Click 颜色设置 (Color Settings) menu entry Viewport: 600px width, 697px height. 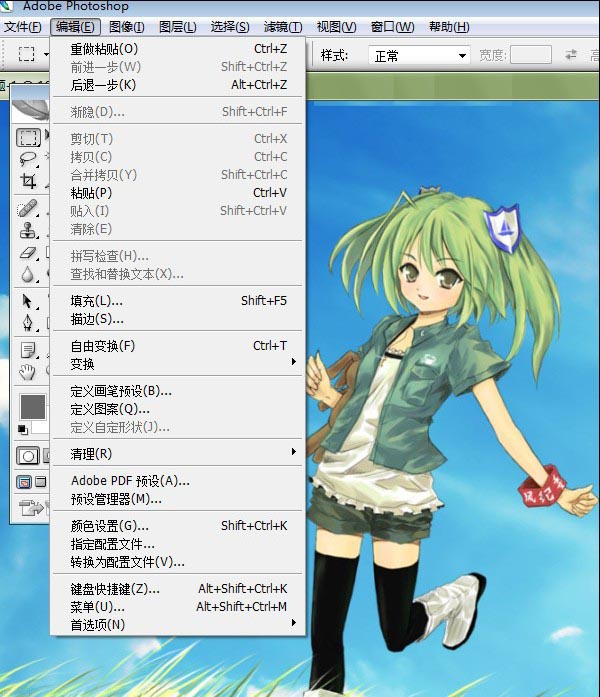[x=110, y=526]
